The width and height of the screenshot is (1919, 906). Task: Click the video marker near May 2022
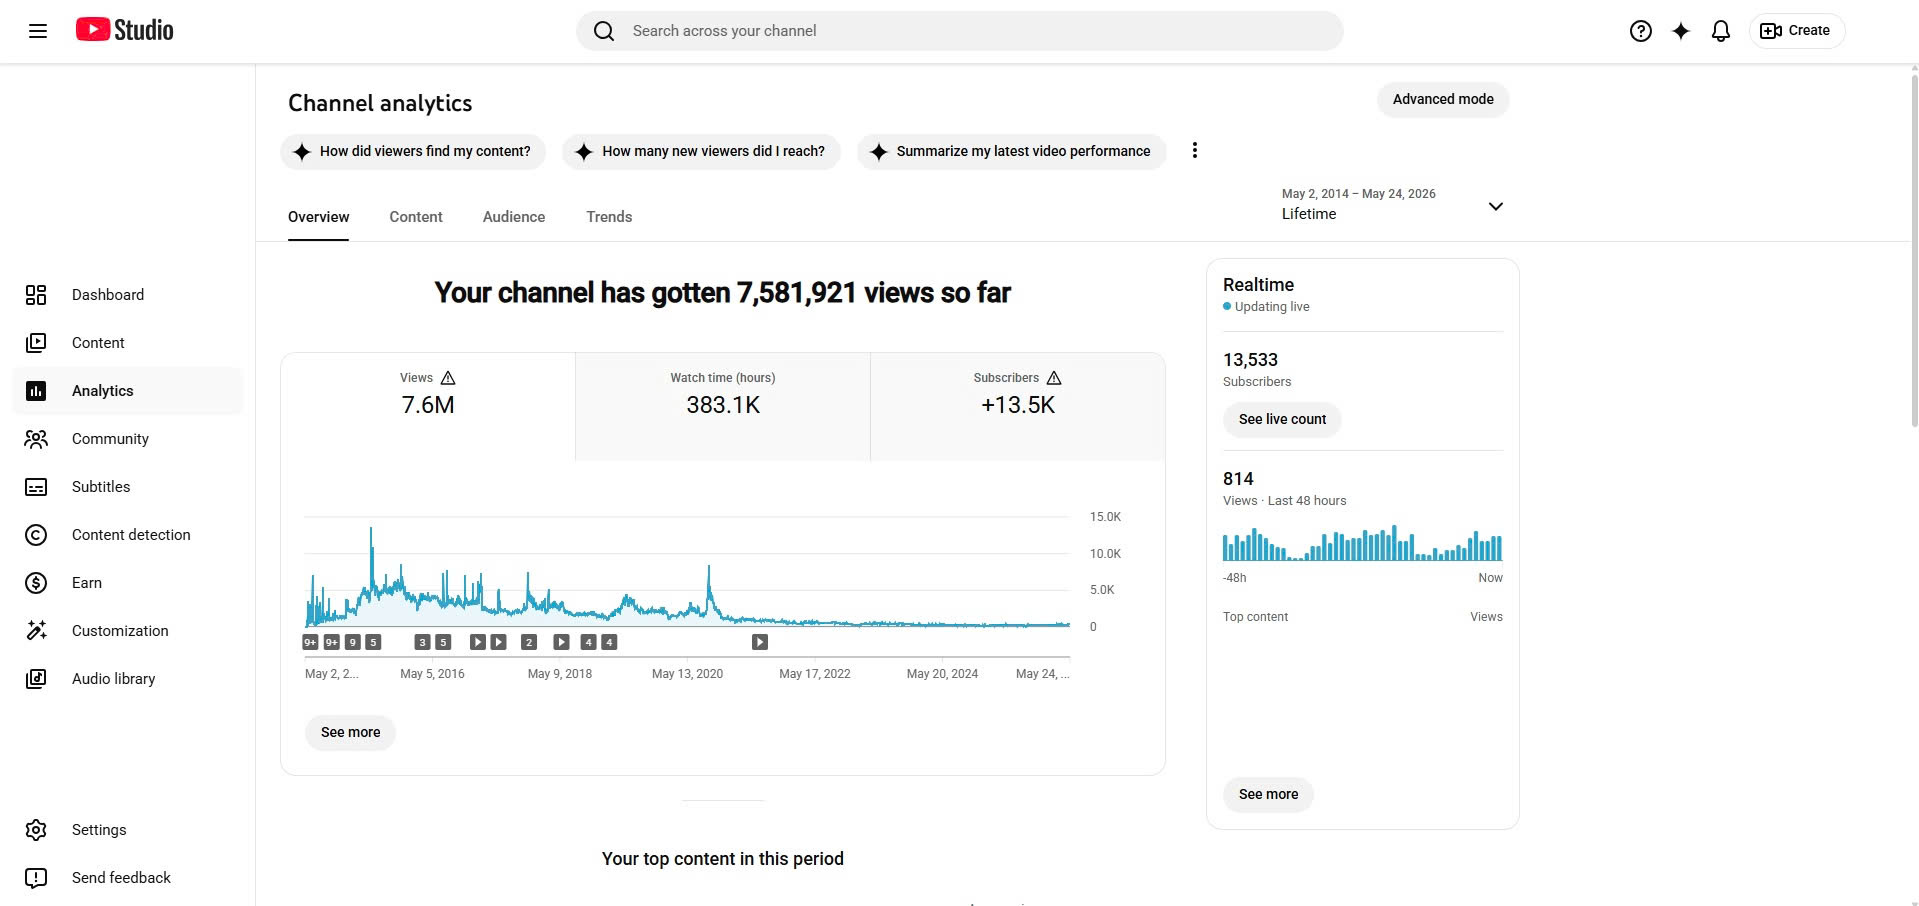760,642
